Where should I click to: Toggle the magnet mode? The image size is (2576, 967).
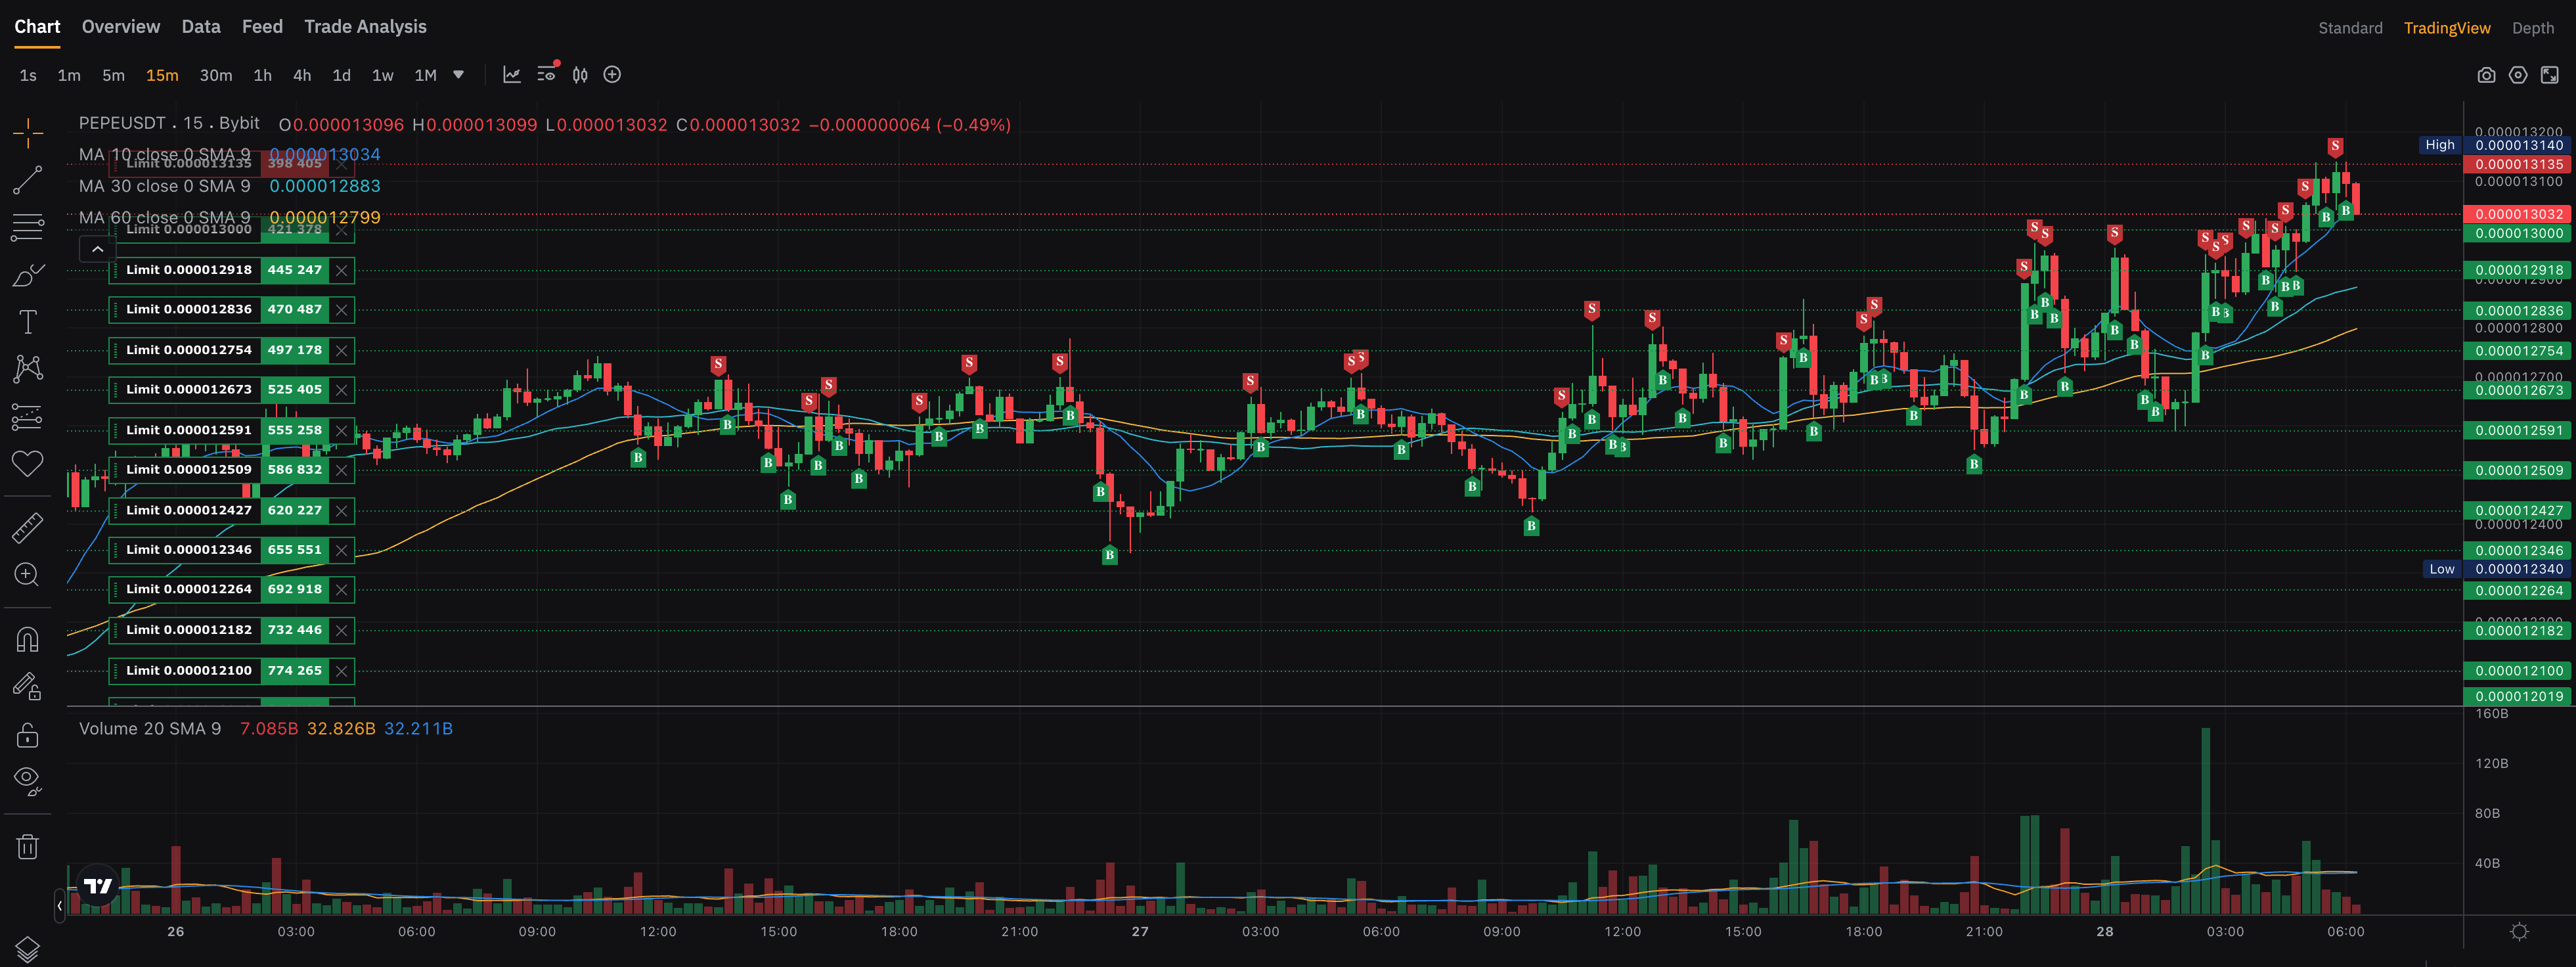[27, 639]
